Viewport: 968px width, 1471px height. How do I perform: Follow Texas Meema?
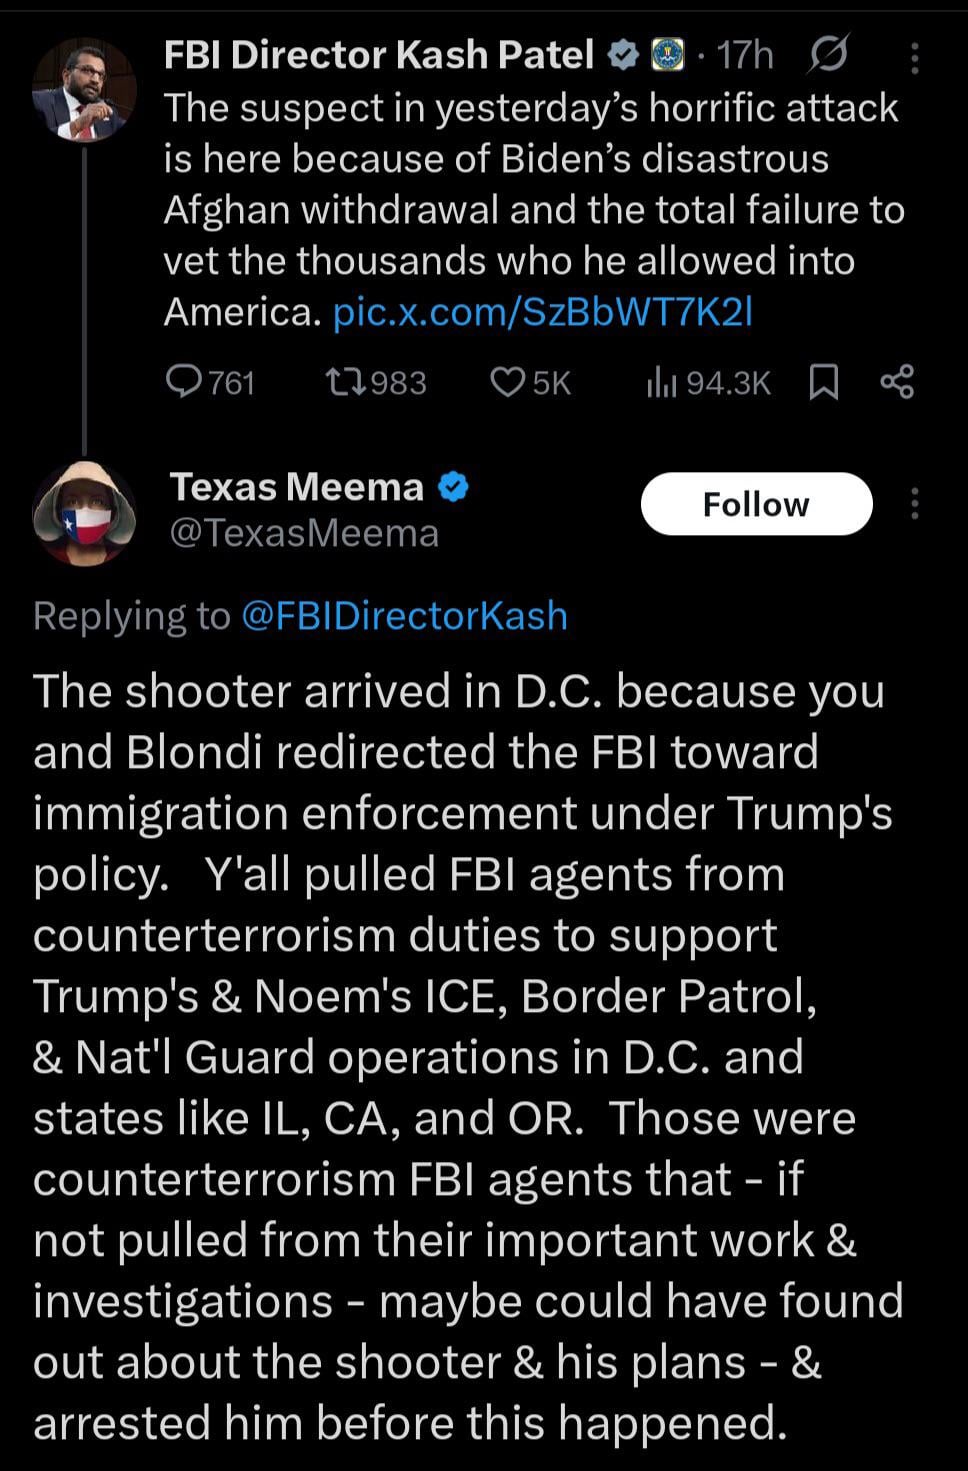point(756,504)
